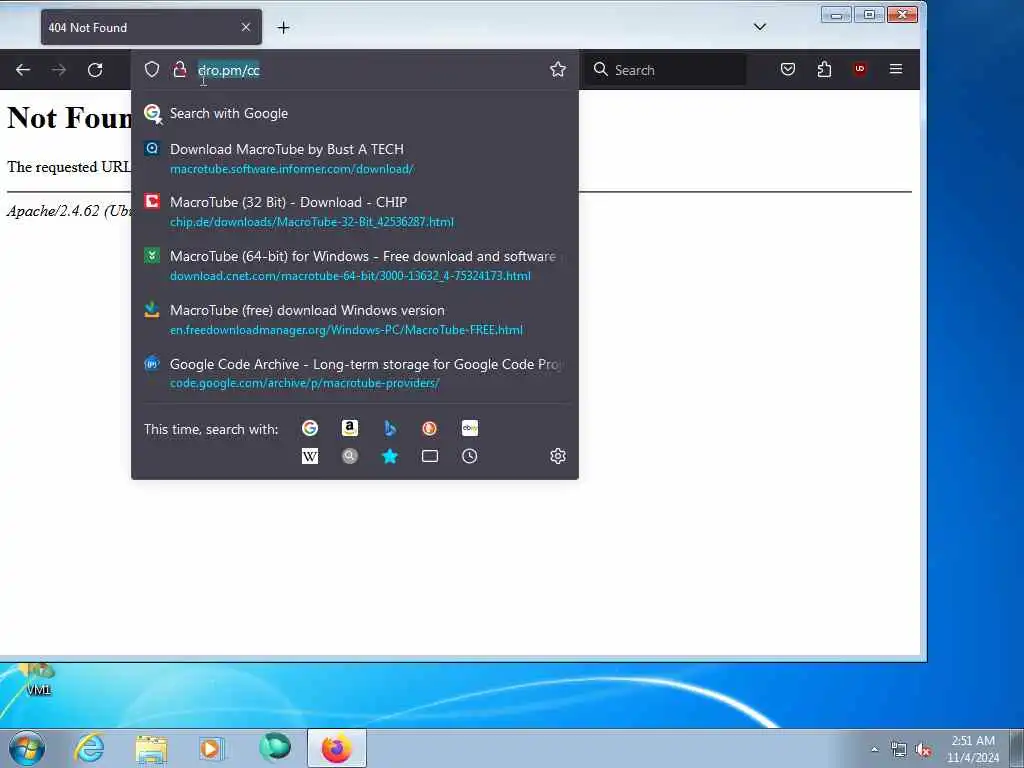Open uBlock Origin extension icon
Viewport: 1024px width, 768px height.
(860, 69)
